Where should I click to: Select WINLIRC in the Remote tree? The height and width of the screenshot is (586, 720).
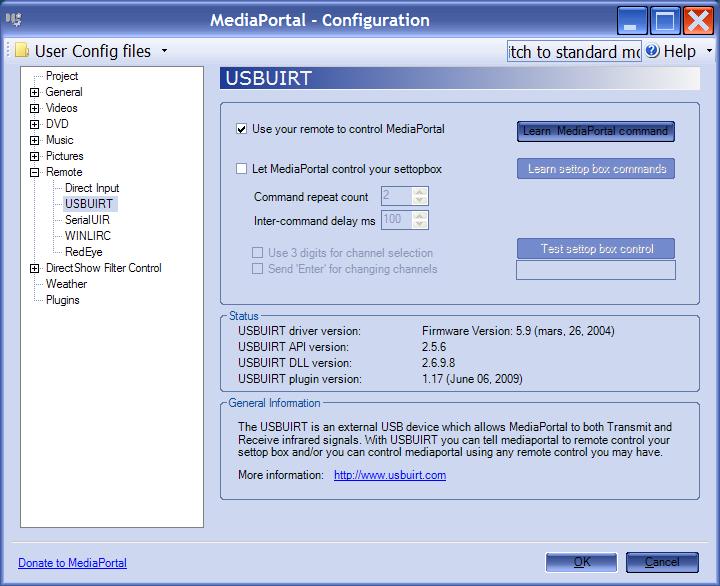click(x=87, y=236)
